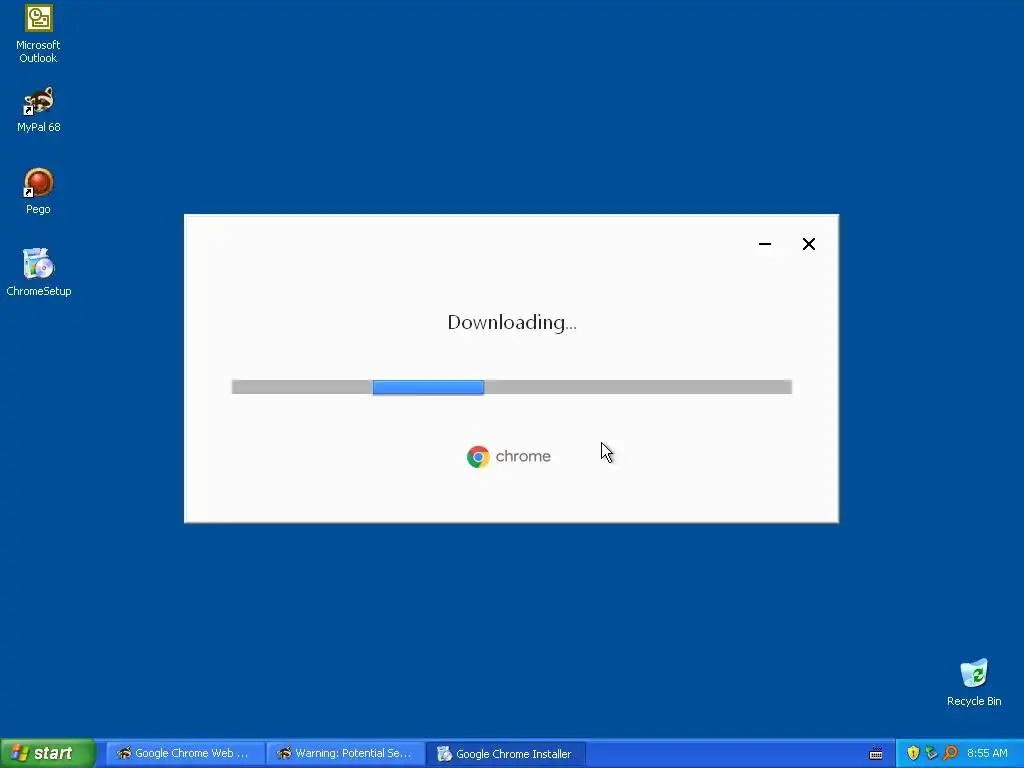Screen dimensions: 1024x768
Task: Click the Chrome logo in installer
Action: pos(478,456)
